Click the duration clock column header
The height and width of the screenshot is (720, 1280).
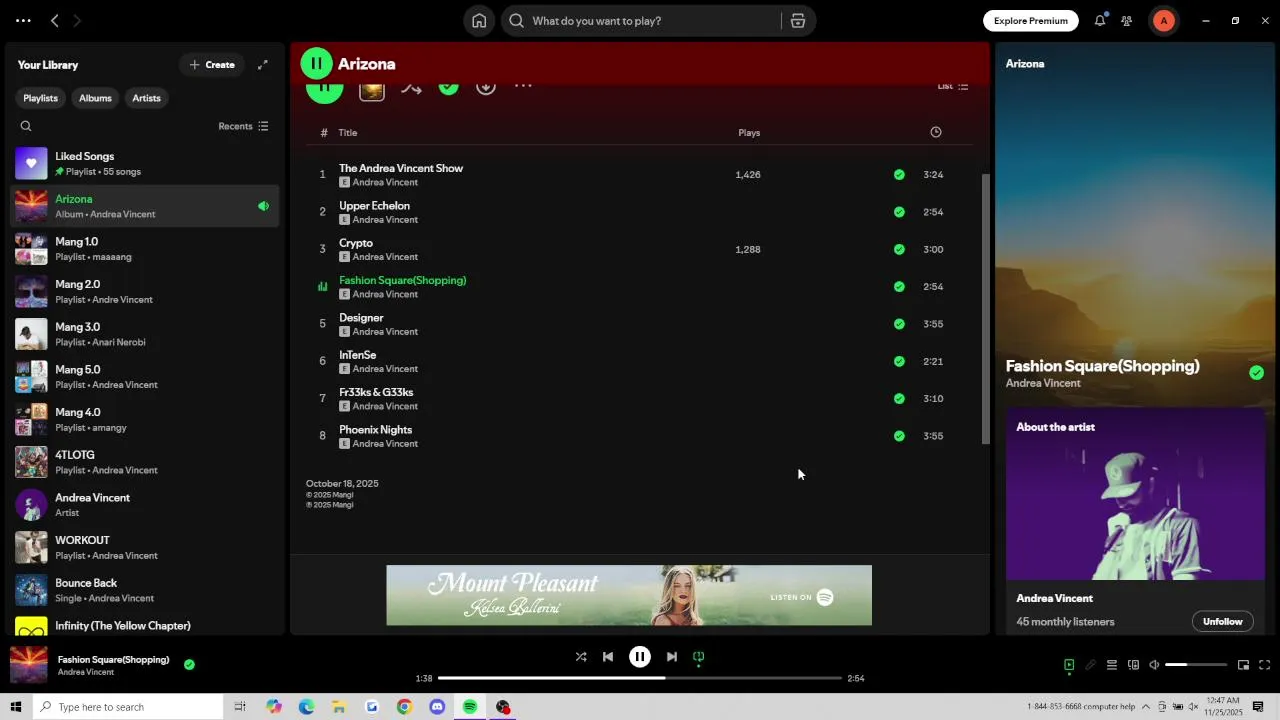point(936,132)
